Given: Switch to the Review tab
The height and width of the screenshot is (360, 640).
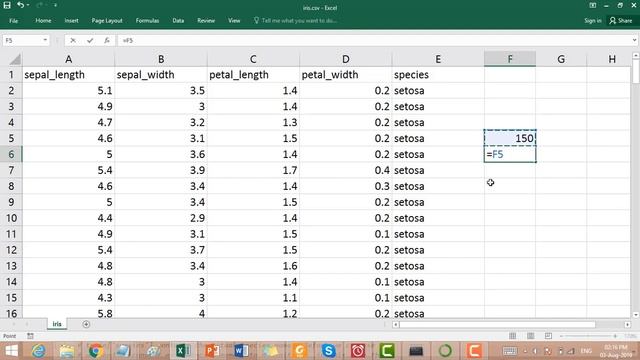Looking at the screenshot, I should click(206, 20).
